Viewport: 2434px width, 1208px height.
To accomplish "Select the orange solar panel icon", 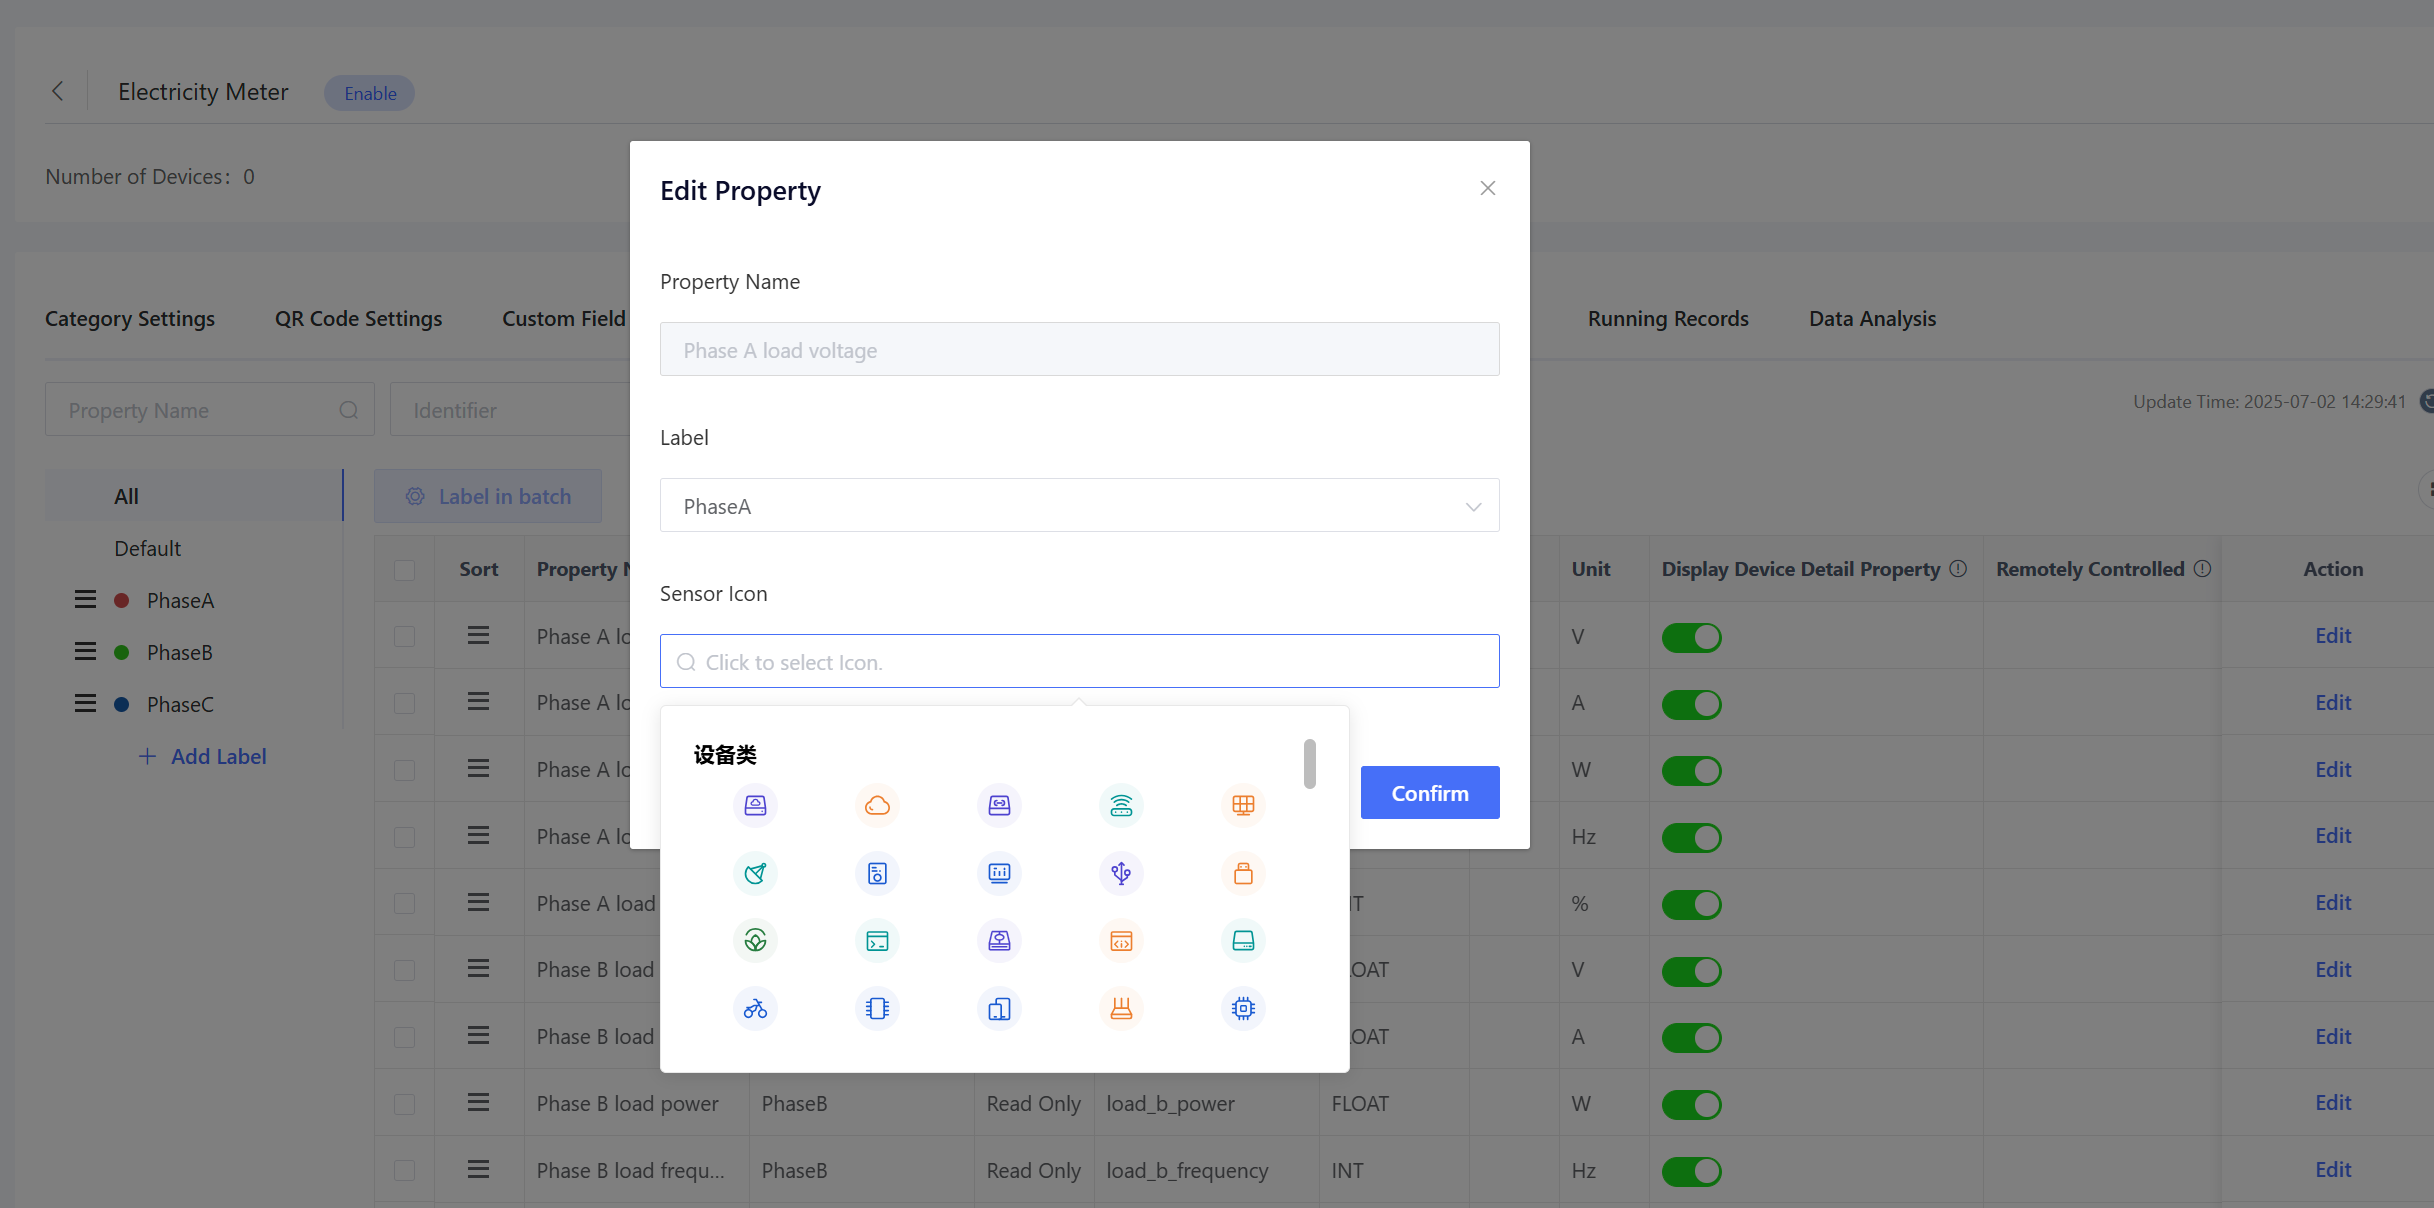I will click(1243, 805).
